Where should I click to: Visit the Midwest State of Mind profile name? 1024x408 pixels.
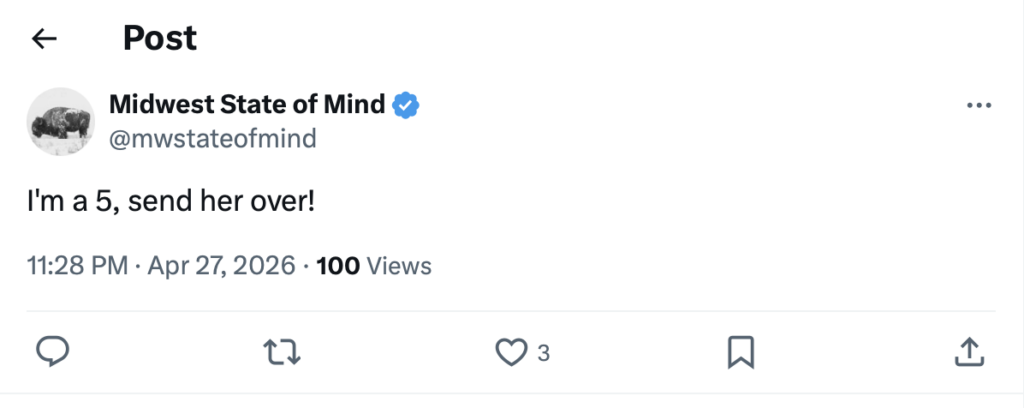pyautogui.click(x=246, y=104)
